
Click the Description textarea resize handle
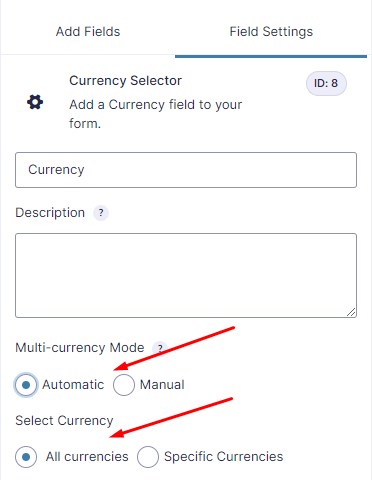pyautogui.click(x=351, y=312)
